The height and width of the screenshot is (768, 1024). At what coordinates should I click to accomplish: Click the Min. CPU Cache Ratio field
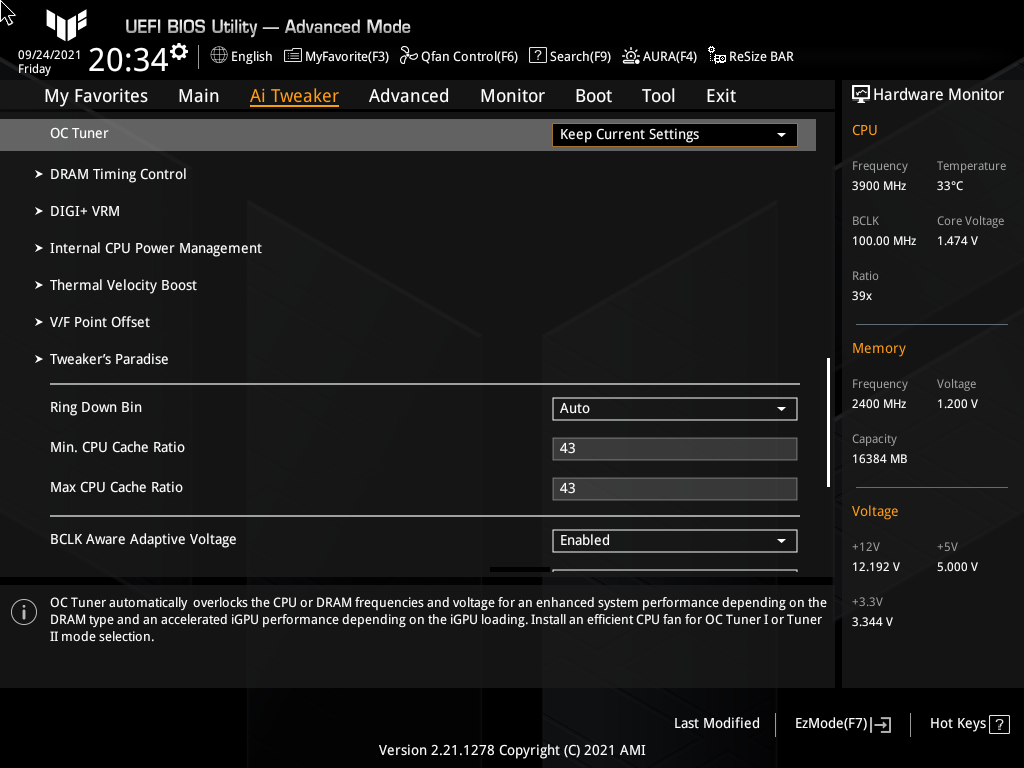coord(675,449)
